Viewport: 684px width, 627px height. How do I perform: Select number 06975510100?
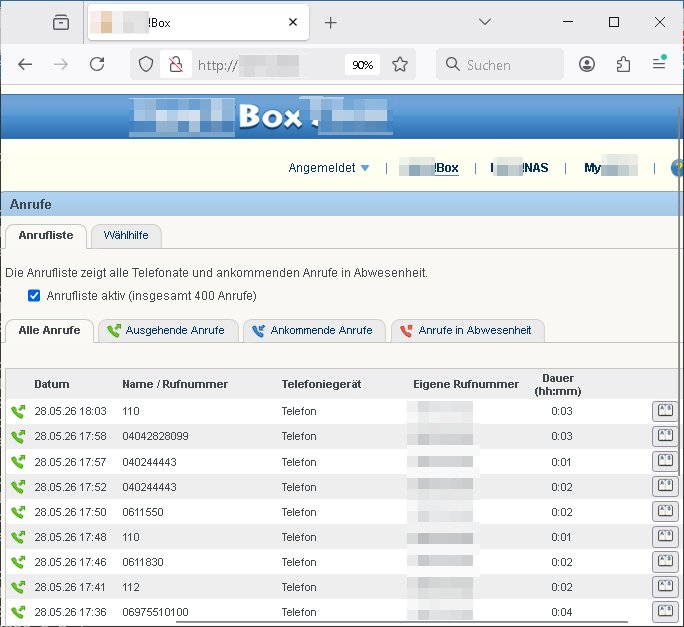(x=155, y=612)
